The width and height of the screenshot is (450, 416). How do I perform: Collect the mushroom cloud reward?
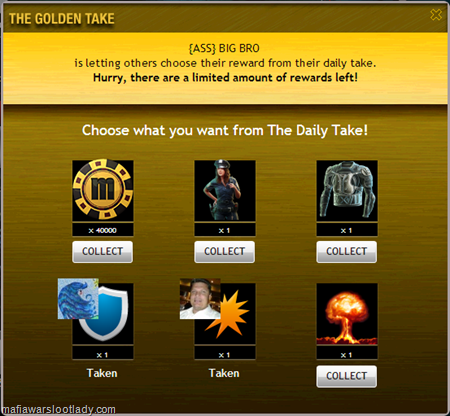(x=347, y=376)
